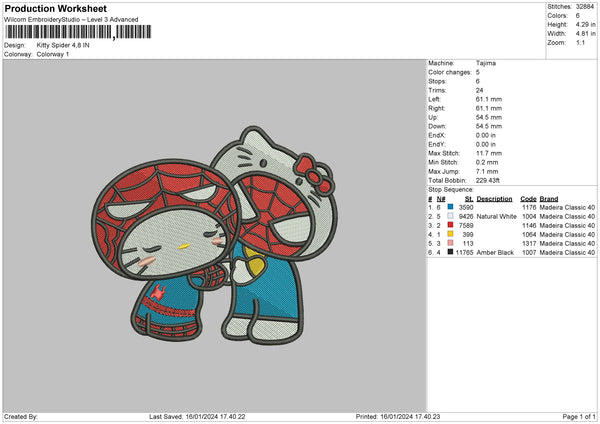Click thread code '1176' in the table
This screenshot has height=424, width=600.
tap(529, 207)
